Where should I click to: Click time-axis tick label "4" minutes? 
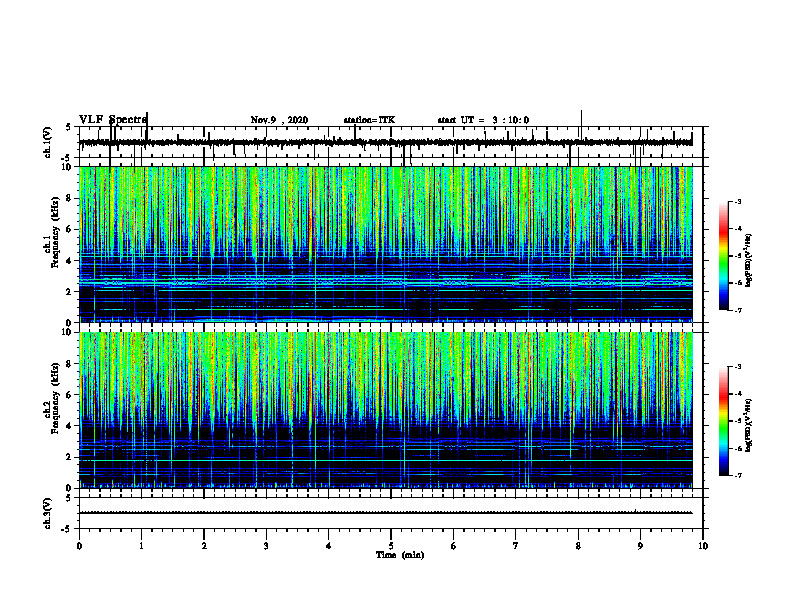click(x=329, y=546)
